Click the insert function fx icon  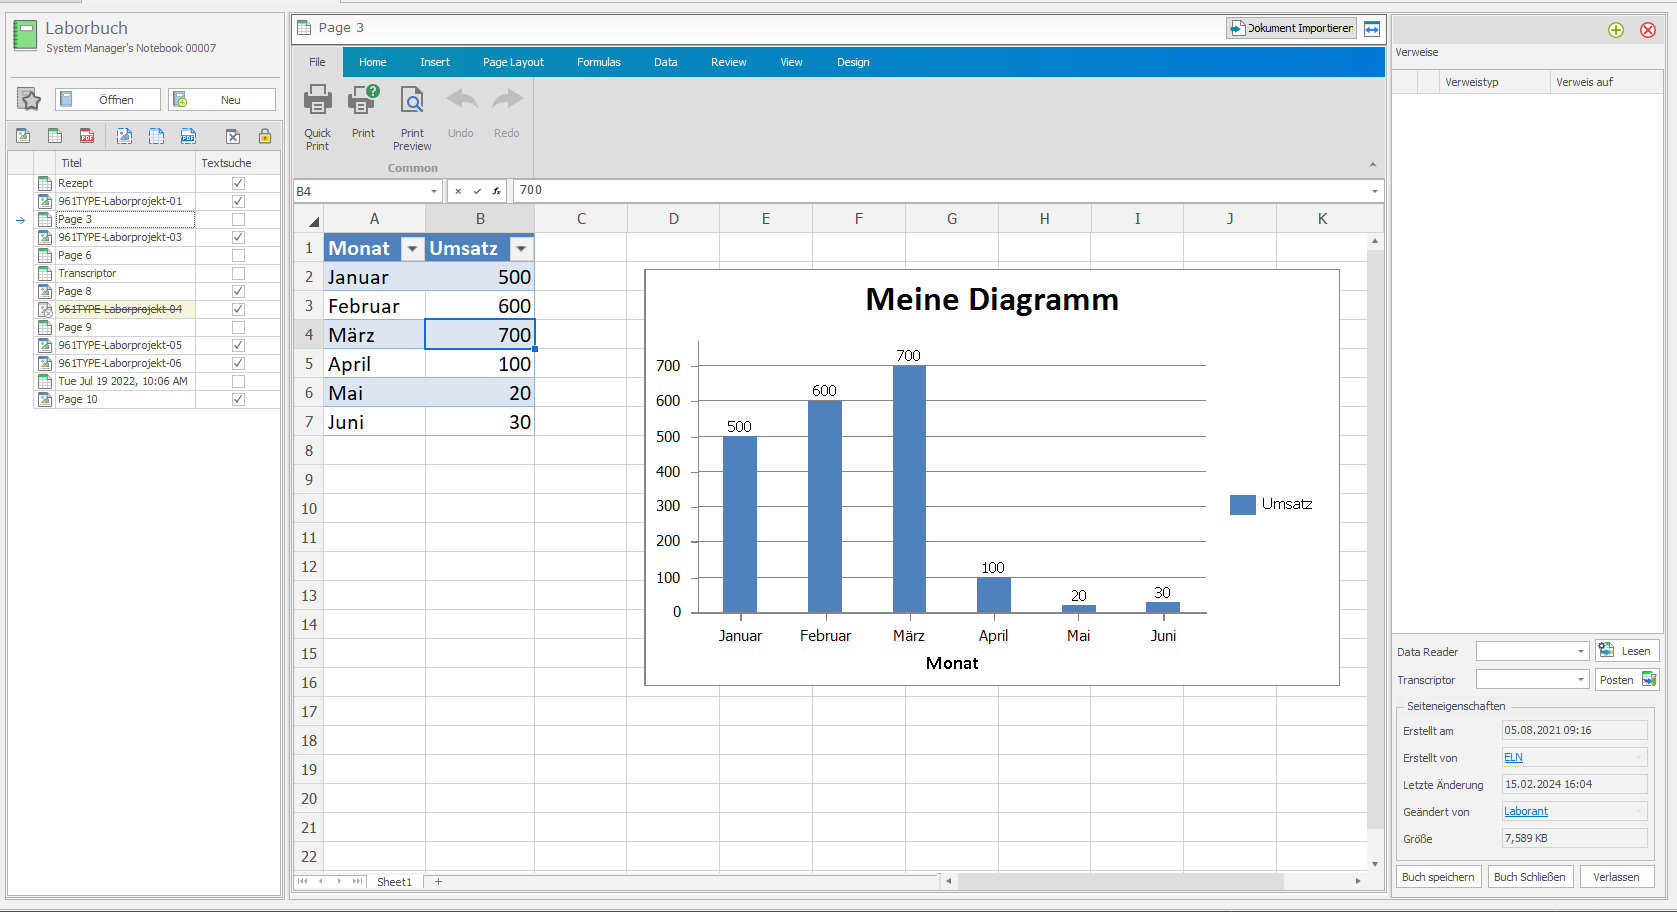click(x=496, y=191)
